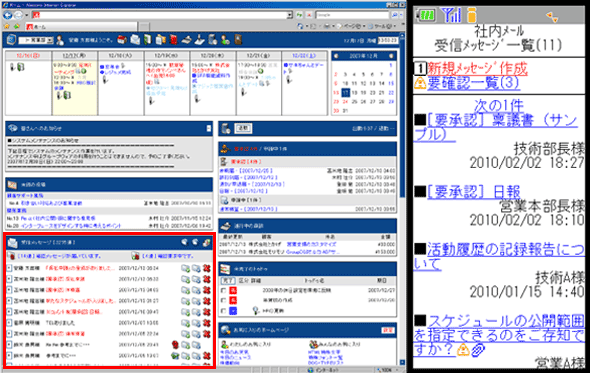This screenshot has height=373, width=590.
Task: Expand the 安藤 太郎様 message row
Action: click(9, 268)
